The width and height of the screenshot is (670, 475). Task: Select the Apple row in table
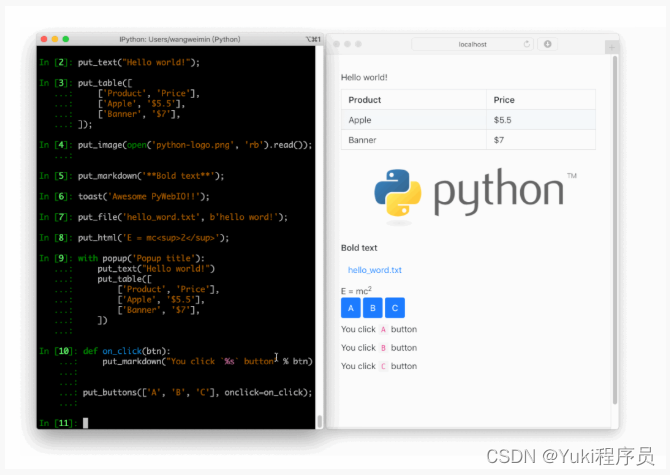click(414, 120)
